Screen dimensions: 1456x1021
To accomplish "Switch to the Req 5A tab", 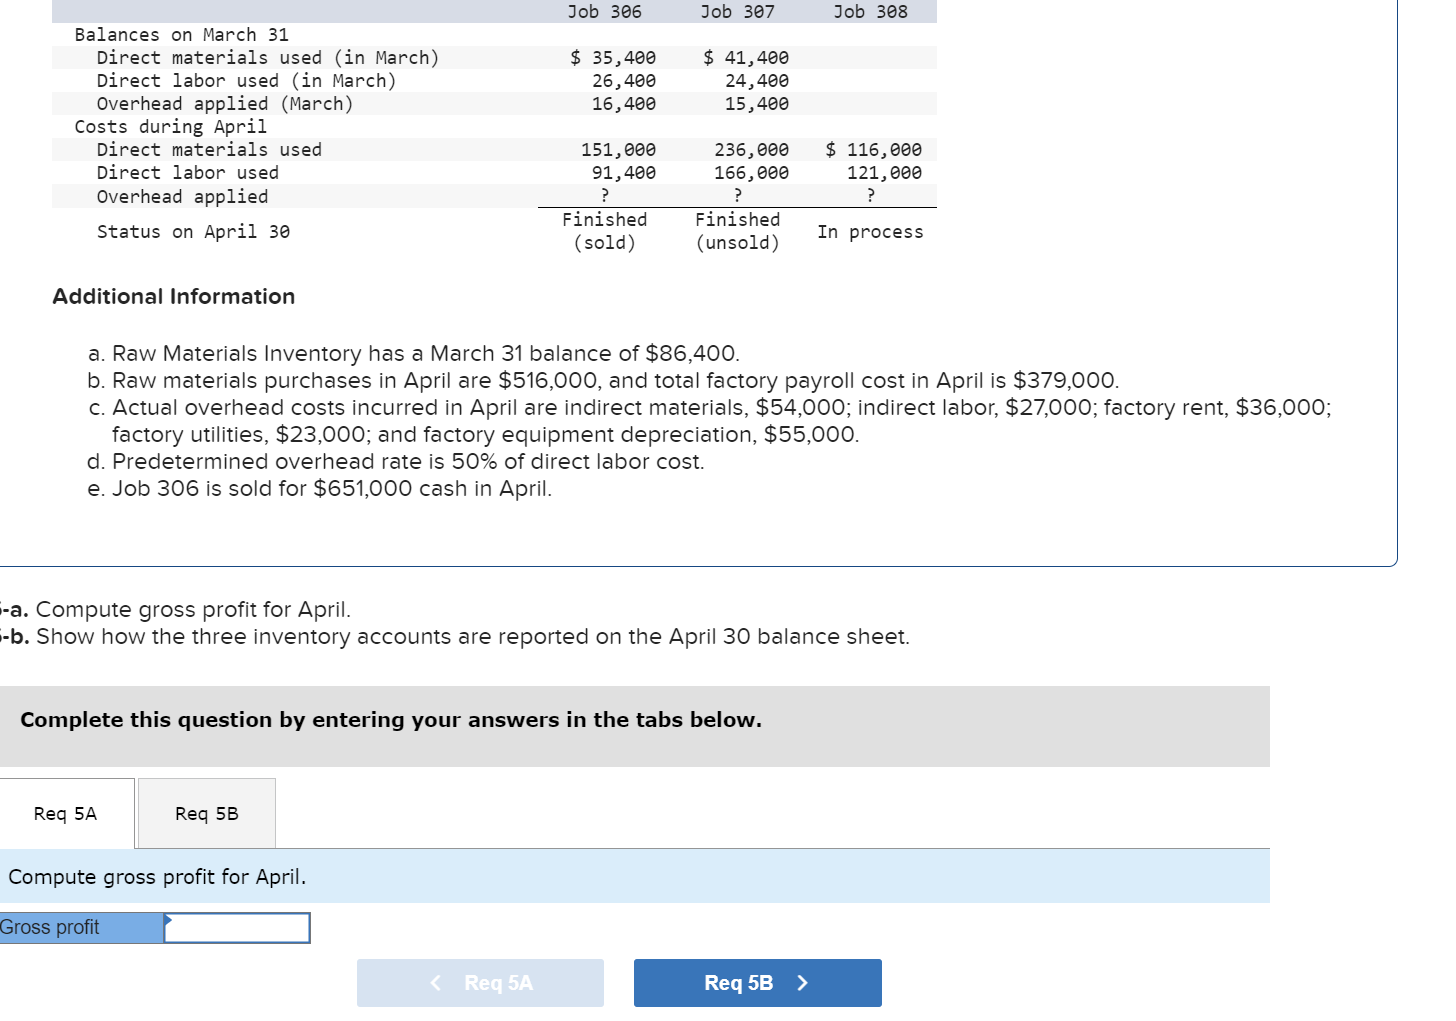I will pos(64,813).
